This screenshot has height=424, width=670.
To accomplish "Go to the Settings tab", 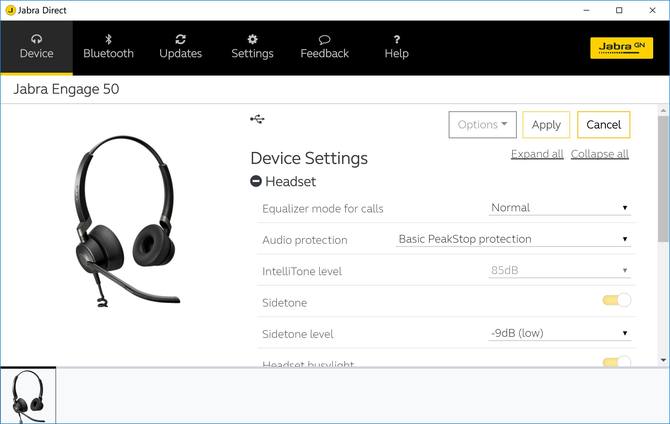I will tap(252, 47).
